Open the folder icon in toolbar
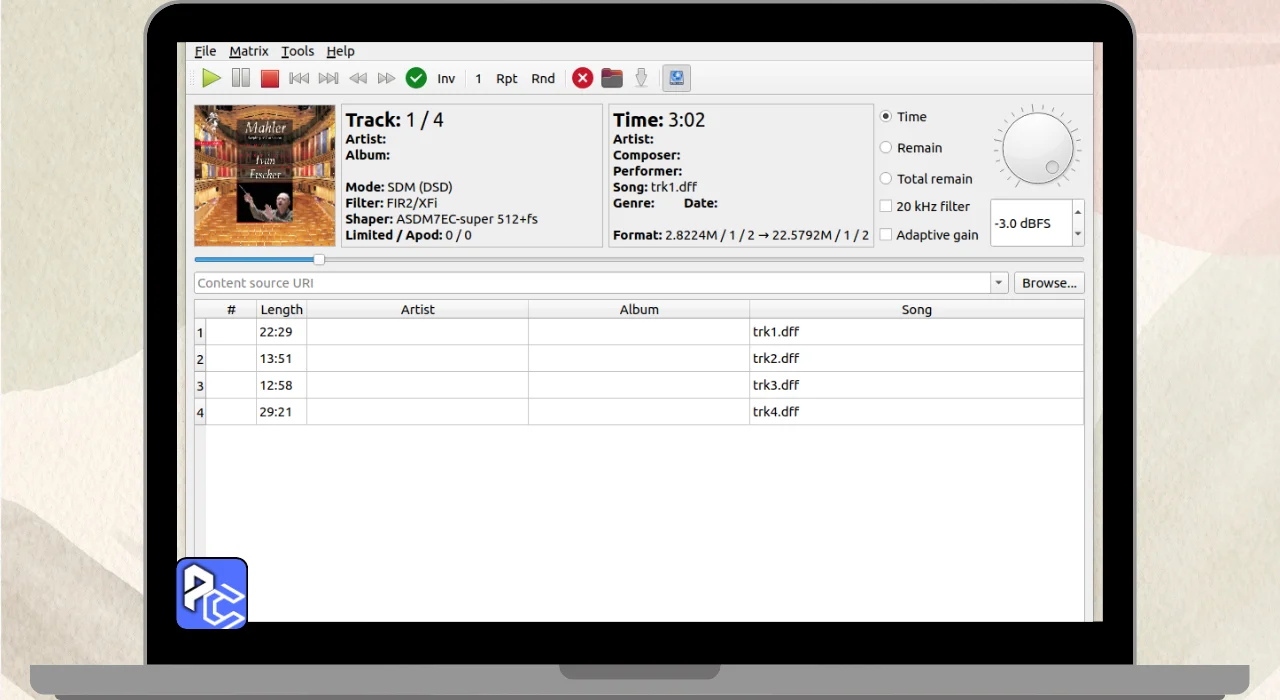Viewport: 1280px width, 700px height. 612,78
